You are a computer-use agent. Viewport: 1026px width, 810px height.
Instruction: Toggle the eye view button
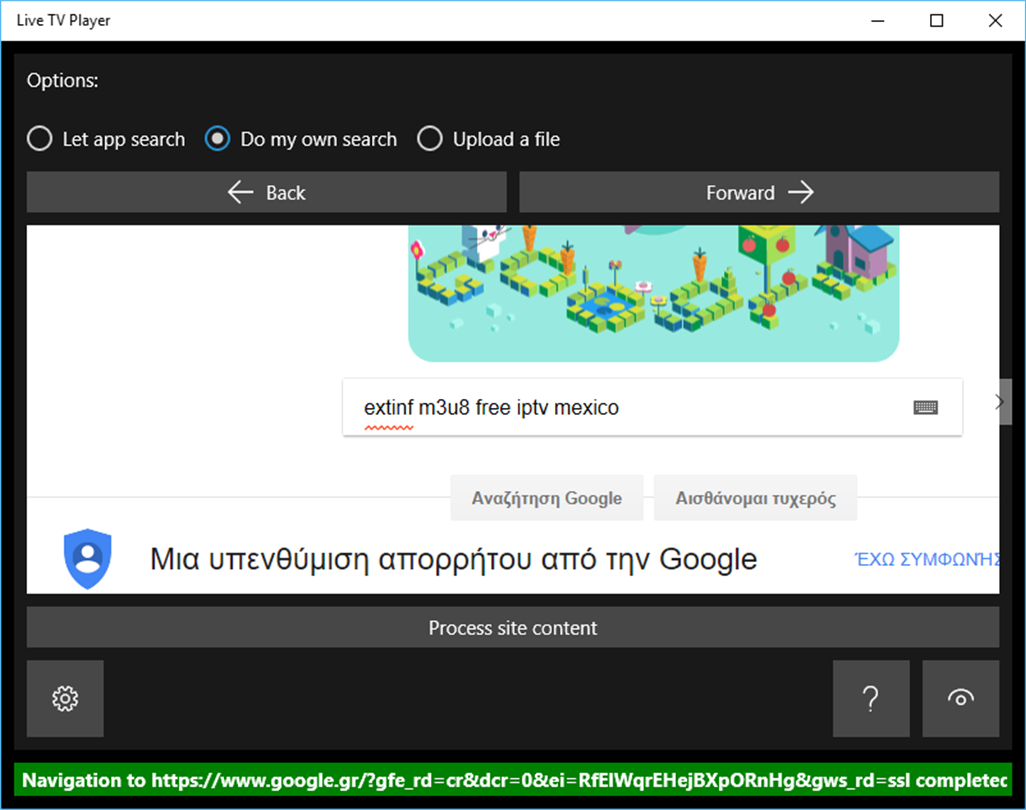click(961, 698)
